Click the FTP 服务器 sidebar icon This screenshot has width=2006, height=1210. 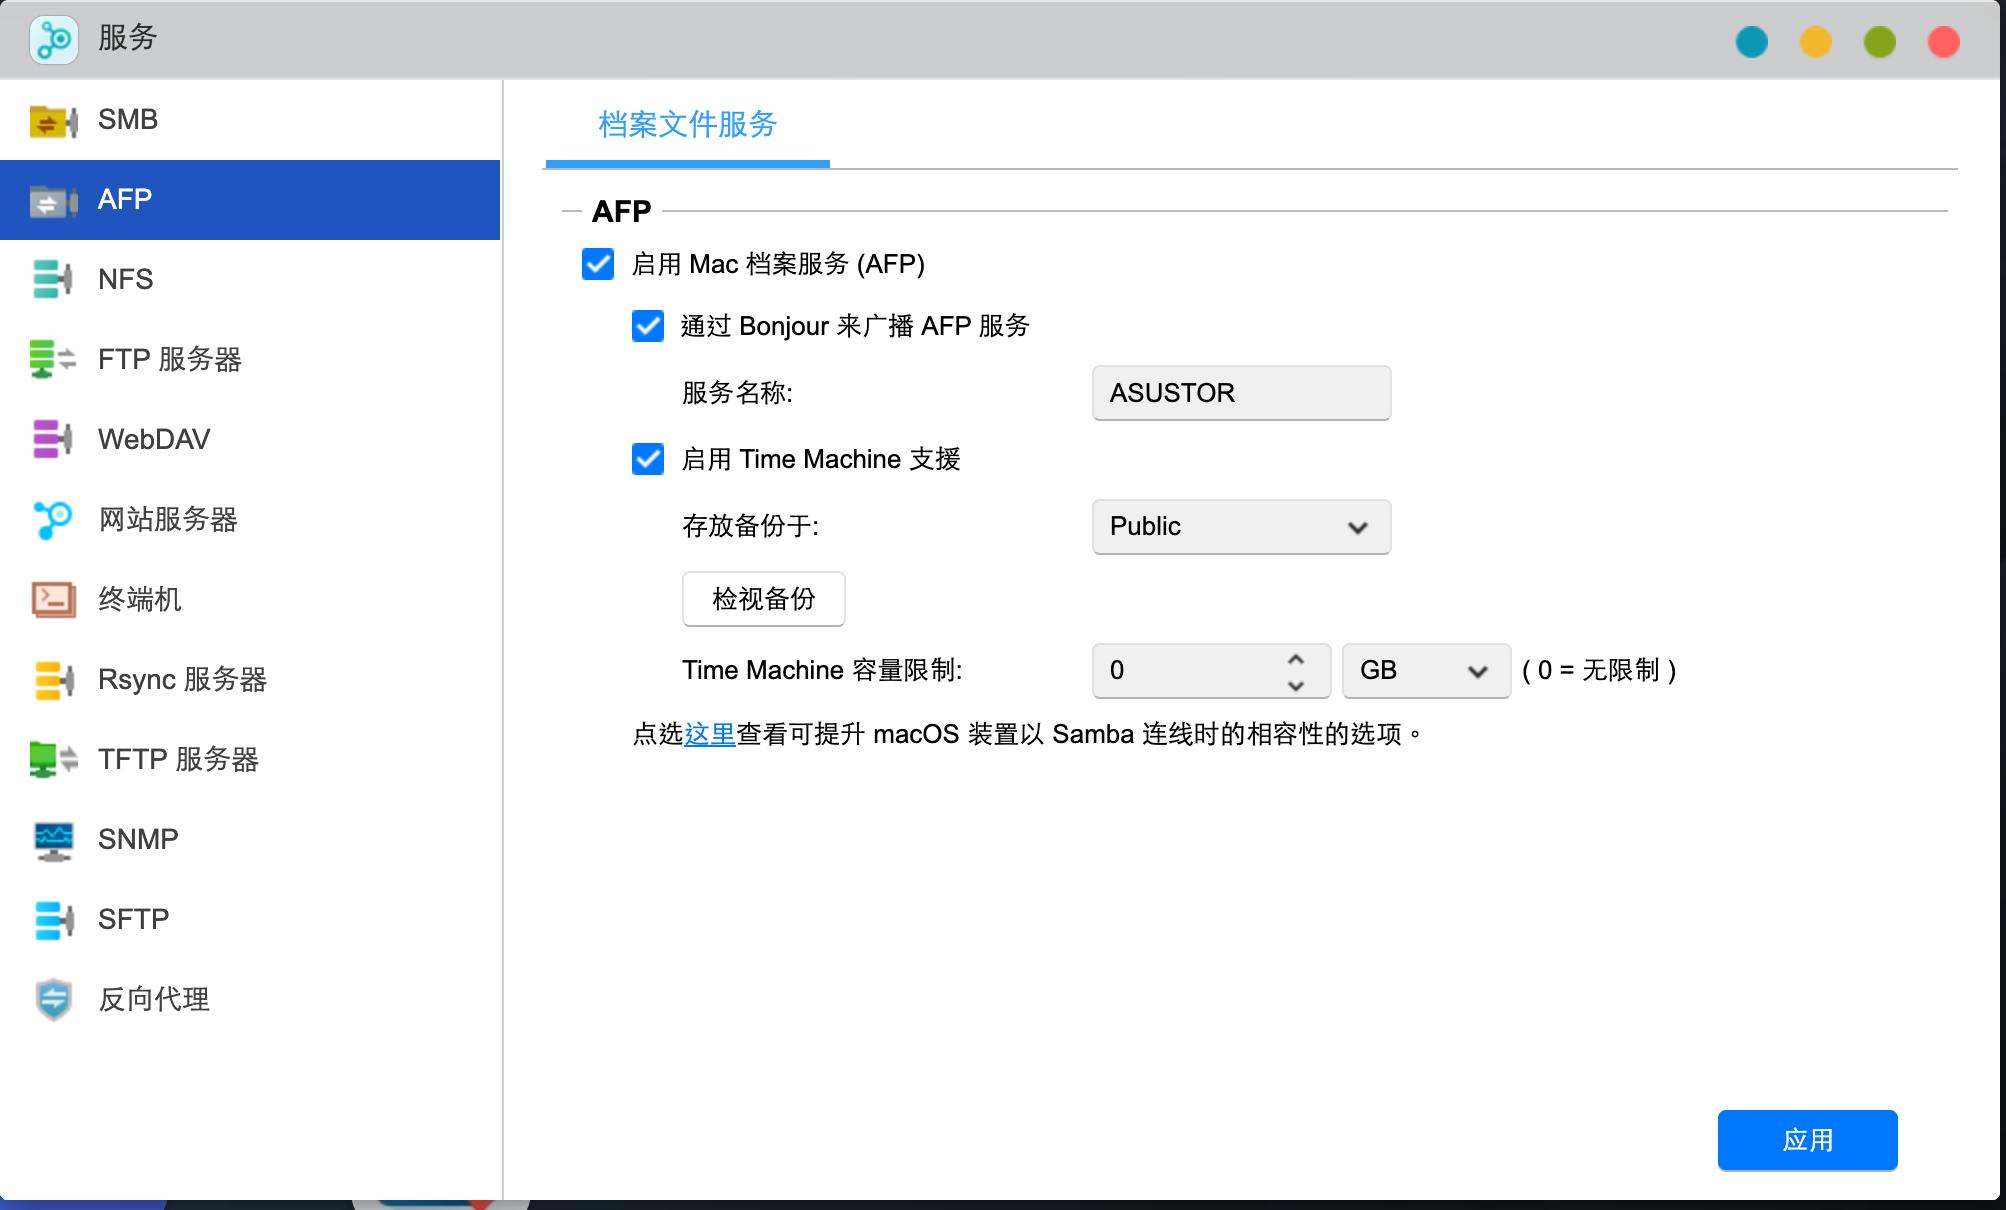pos(52,359)
